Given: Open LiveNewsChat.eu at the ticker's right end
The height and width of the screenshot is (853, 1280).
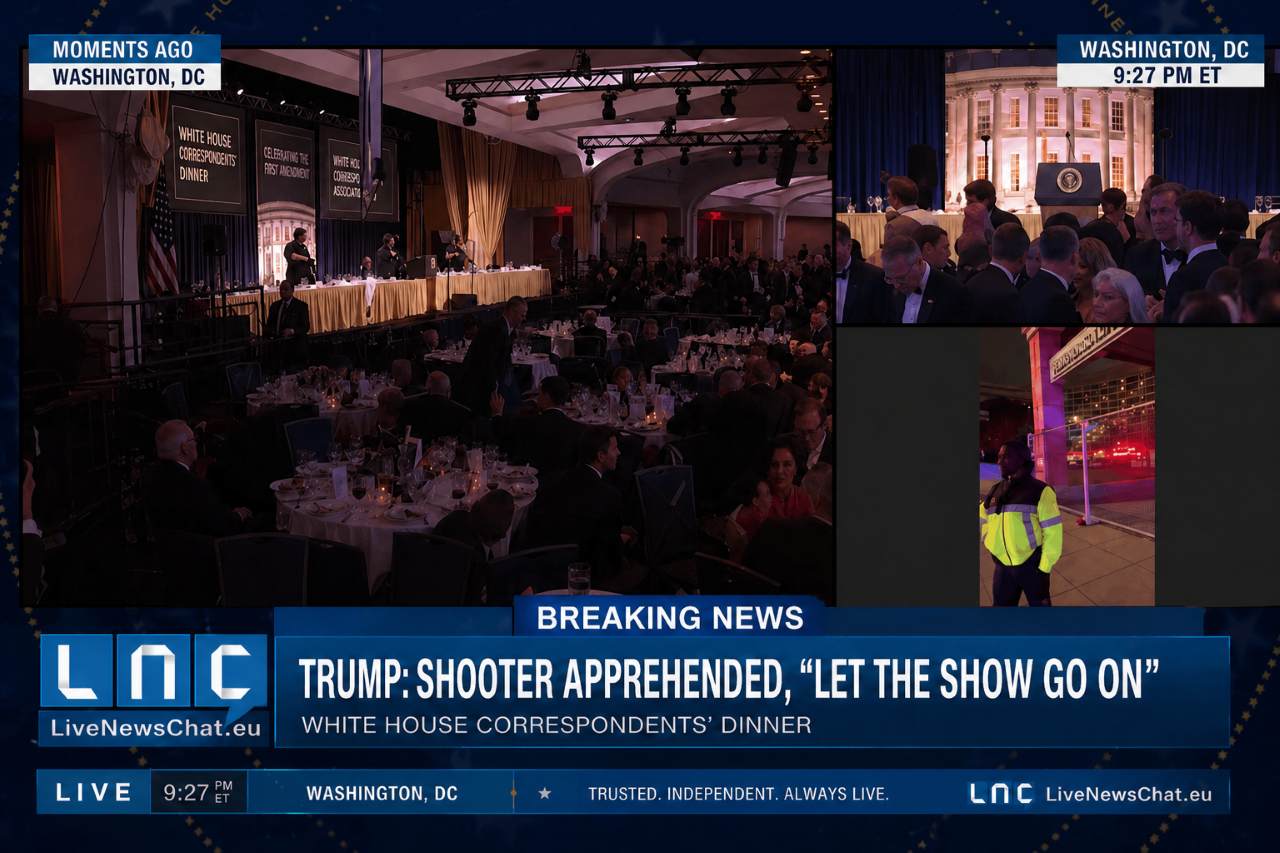Looking at the screenshot, I should 1128,794.
